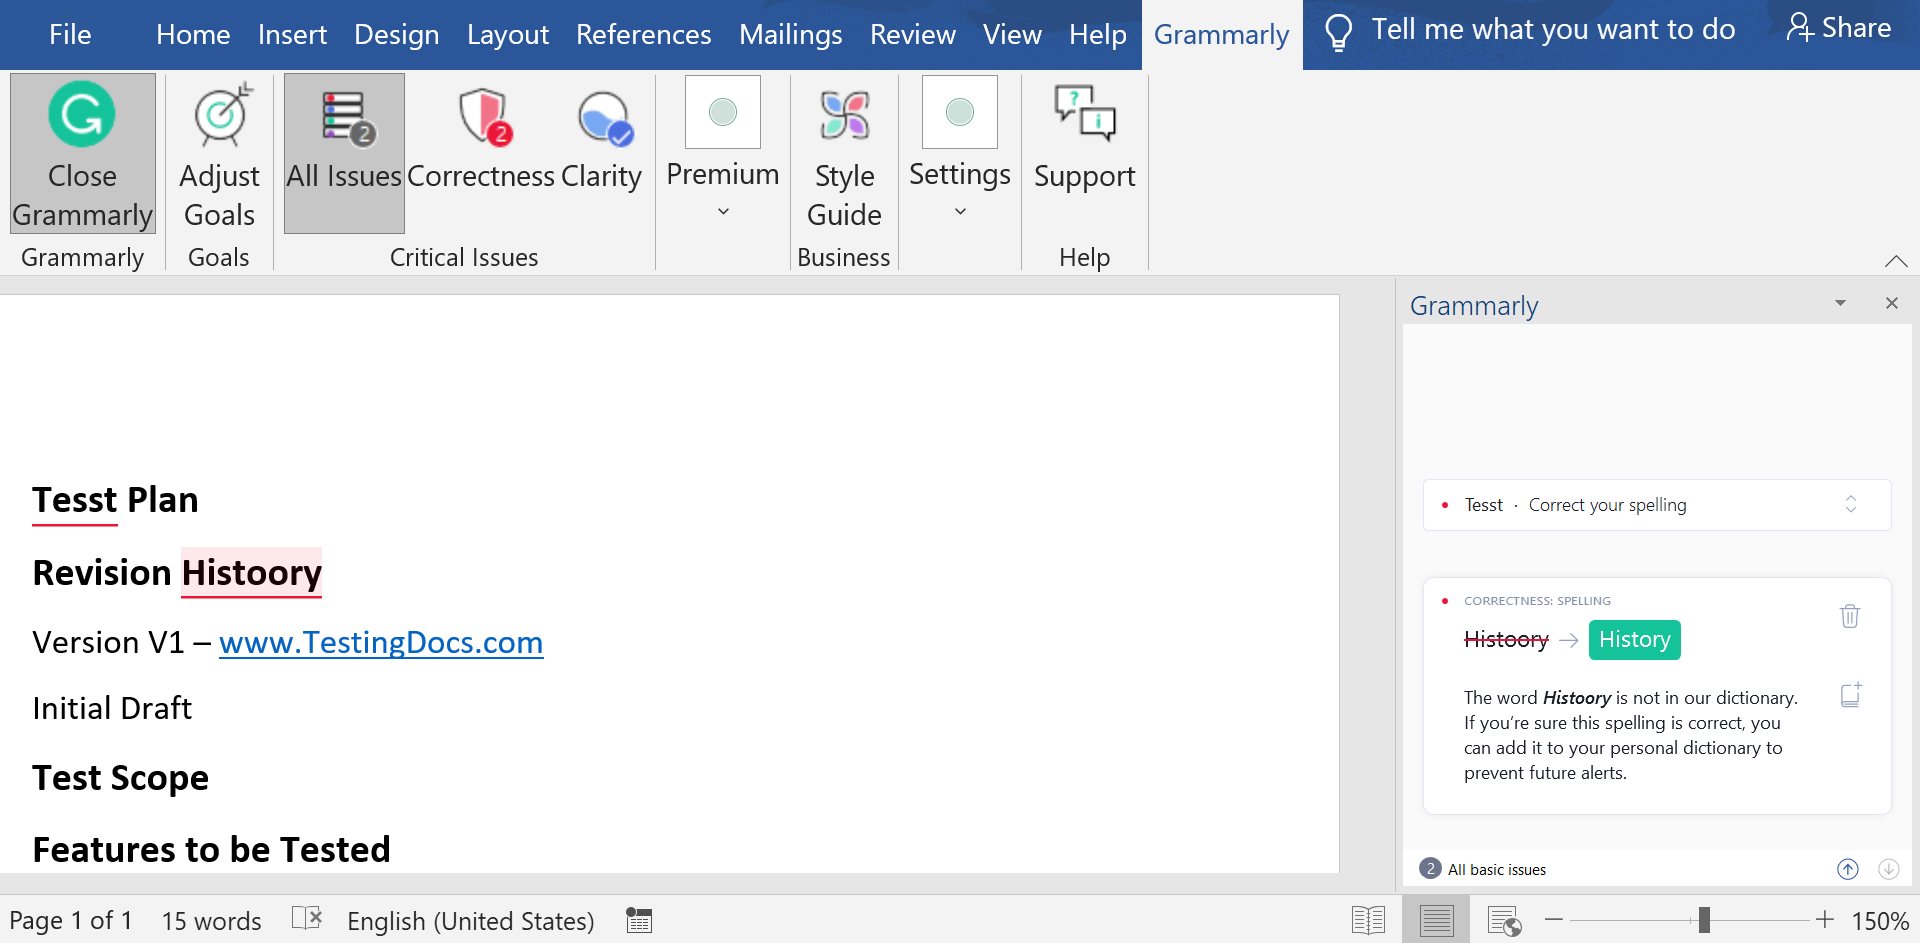
Task: Click the Tell me search field
Action: pos(1552,30)
